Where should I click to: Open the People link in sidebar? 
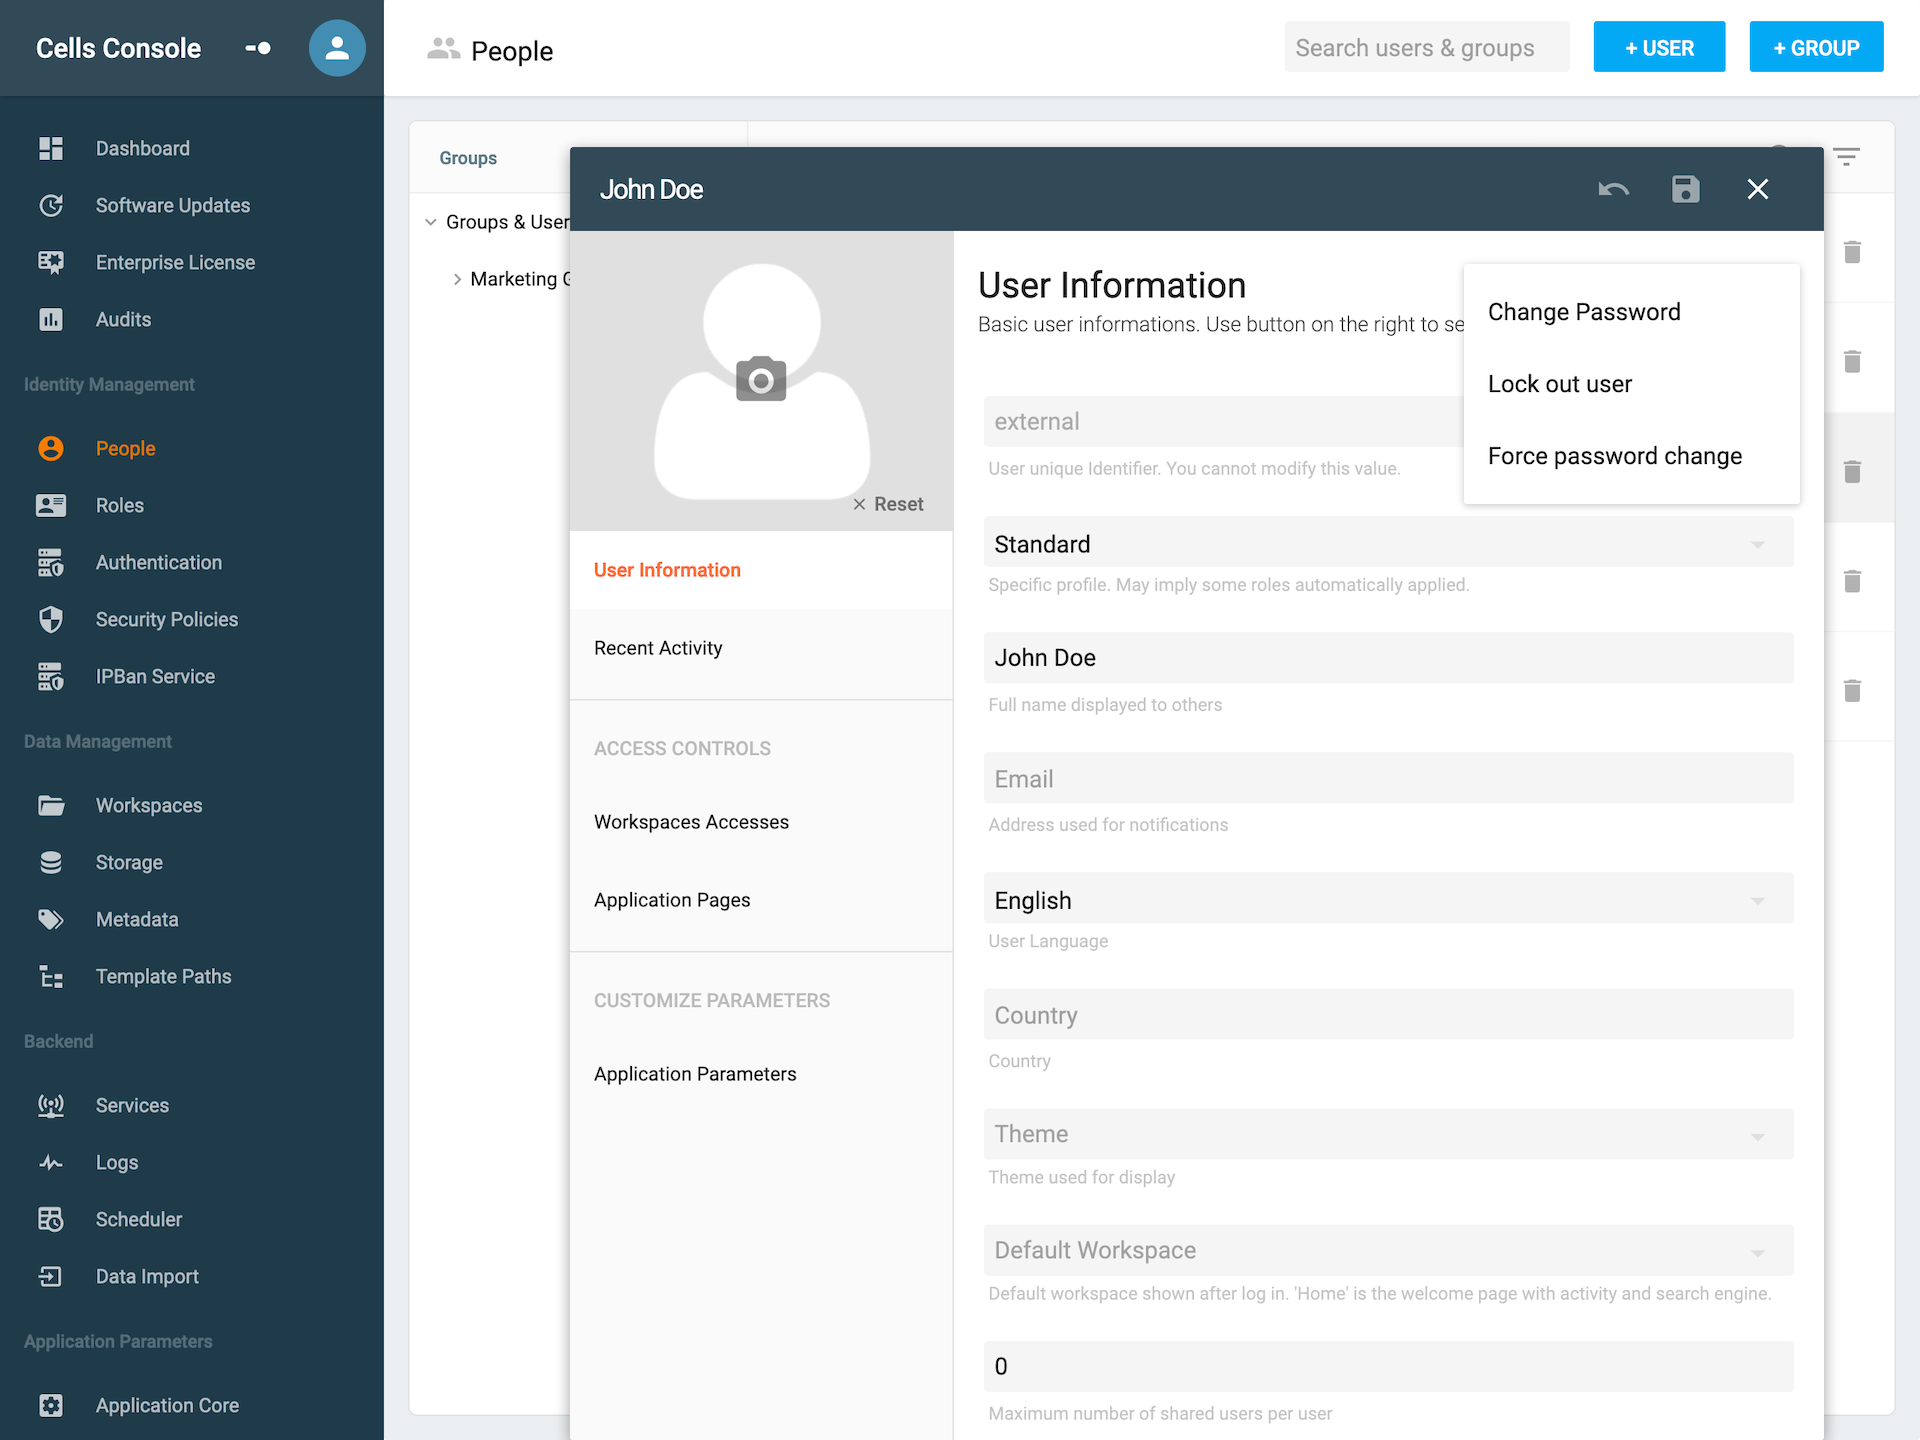coord(125,448)
